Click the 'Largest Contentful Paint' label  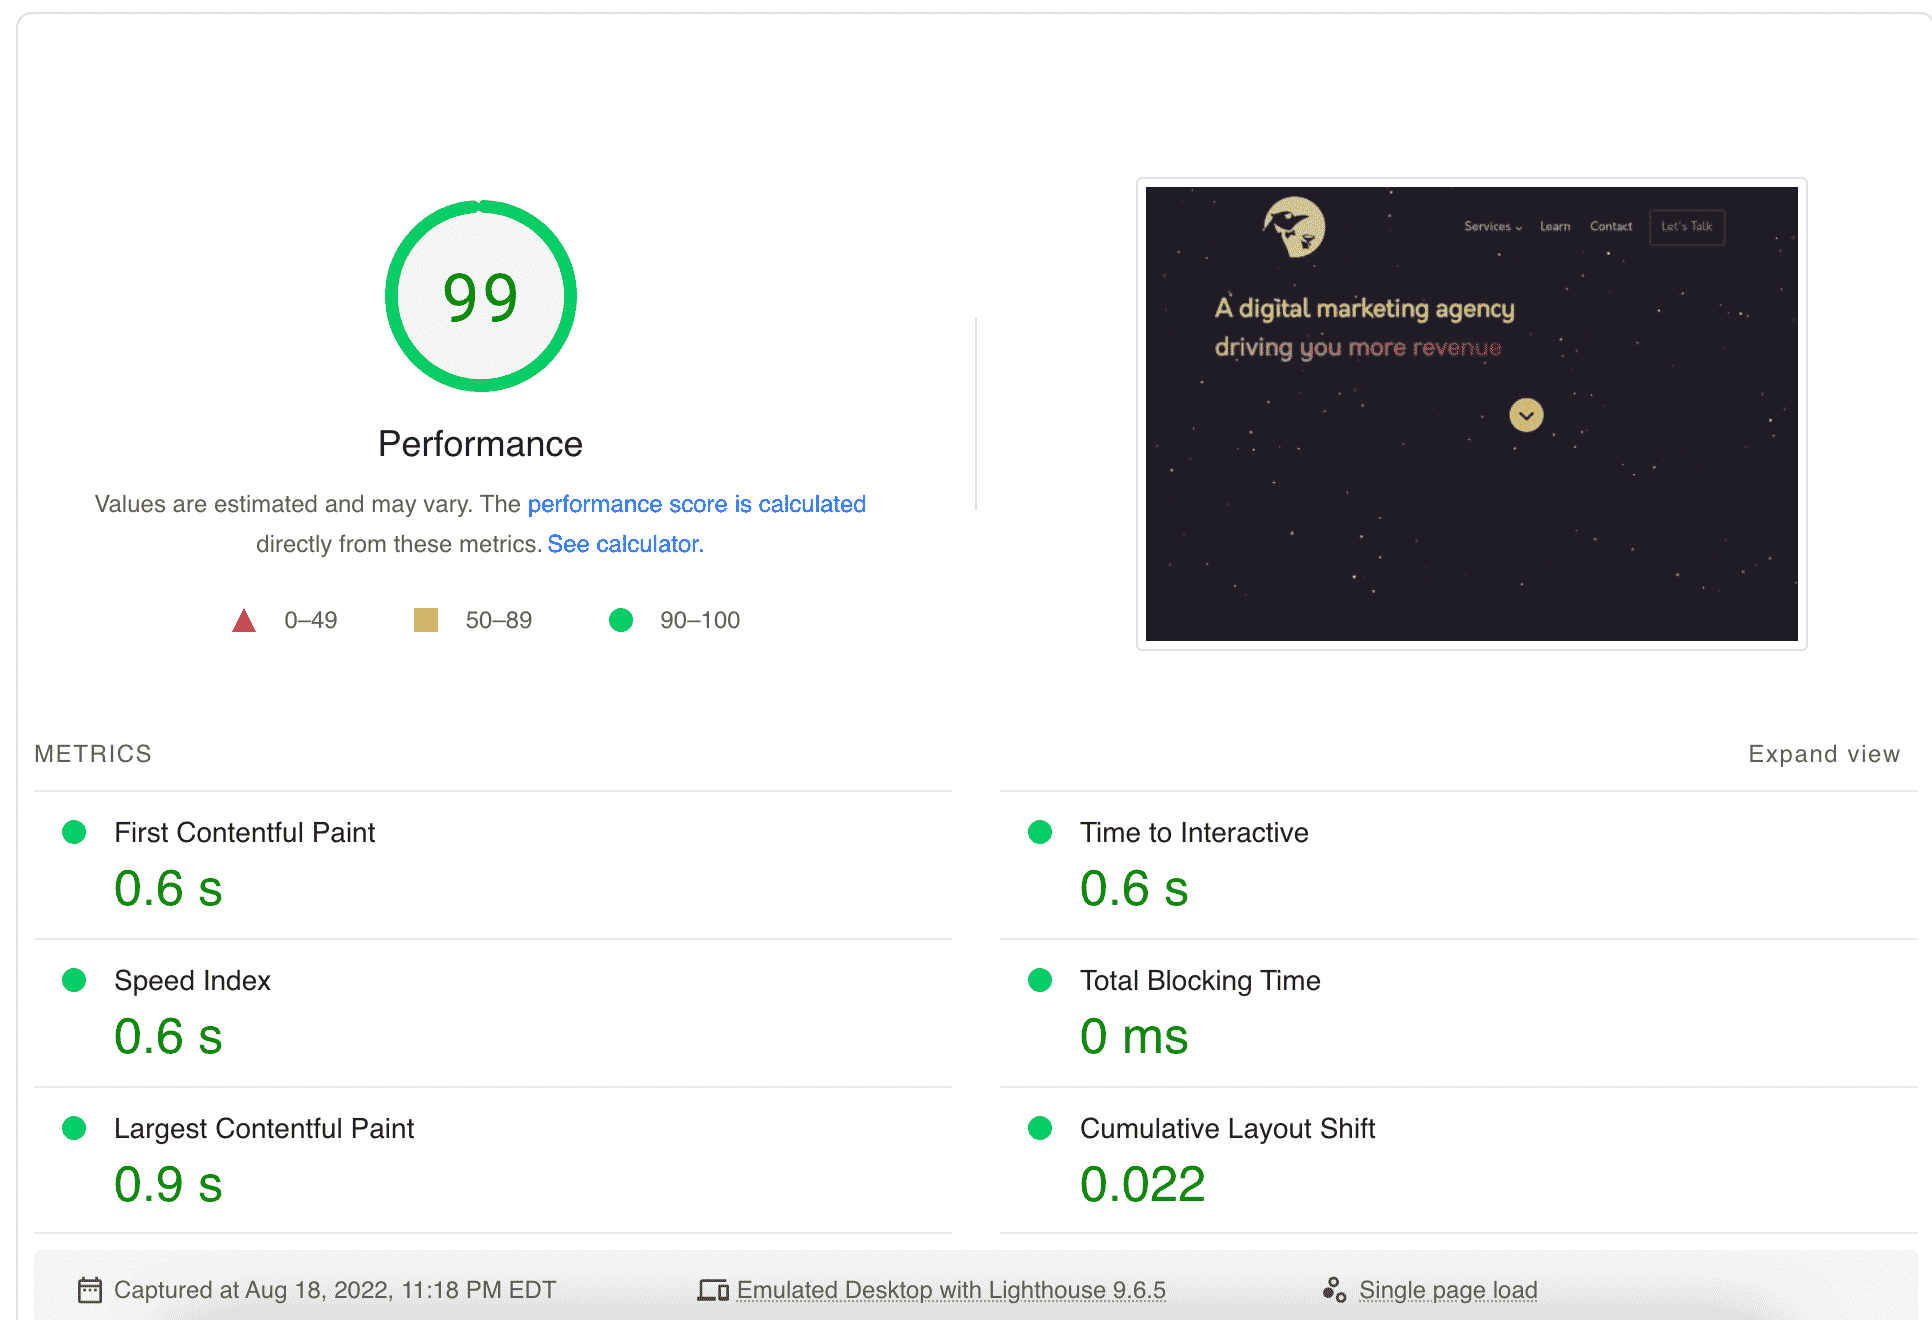point(264,1128)
